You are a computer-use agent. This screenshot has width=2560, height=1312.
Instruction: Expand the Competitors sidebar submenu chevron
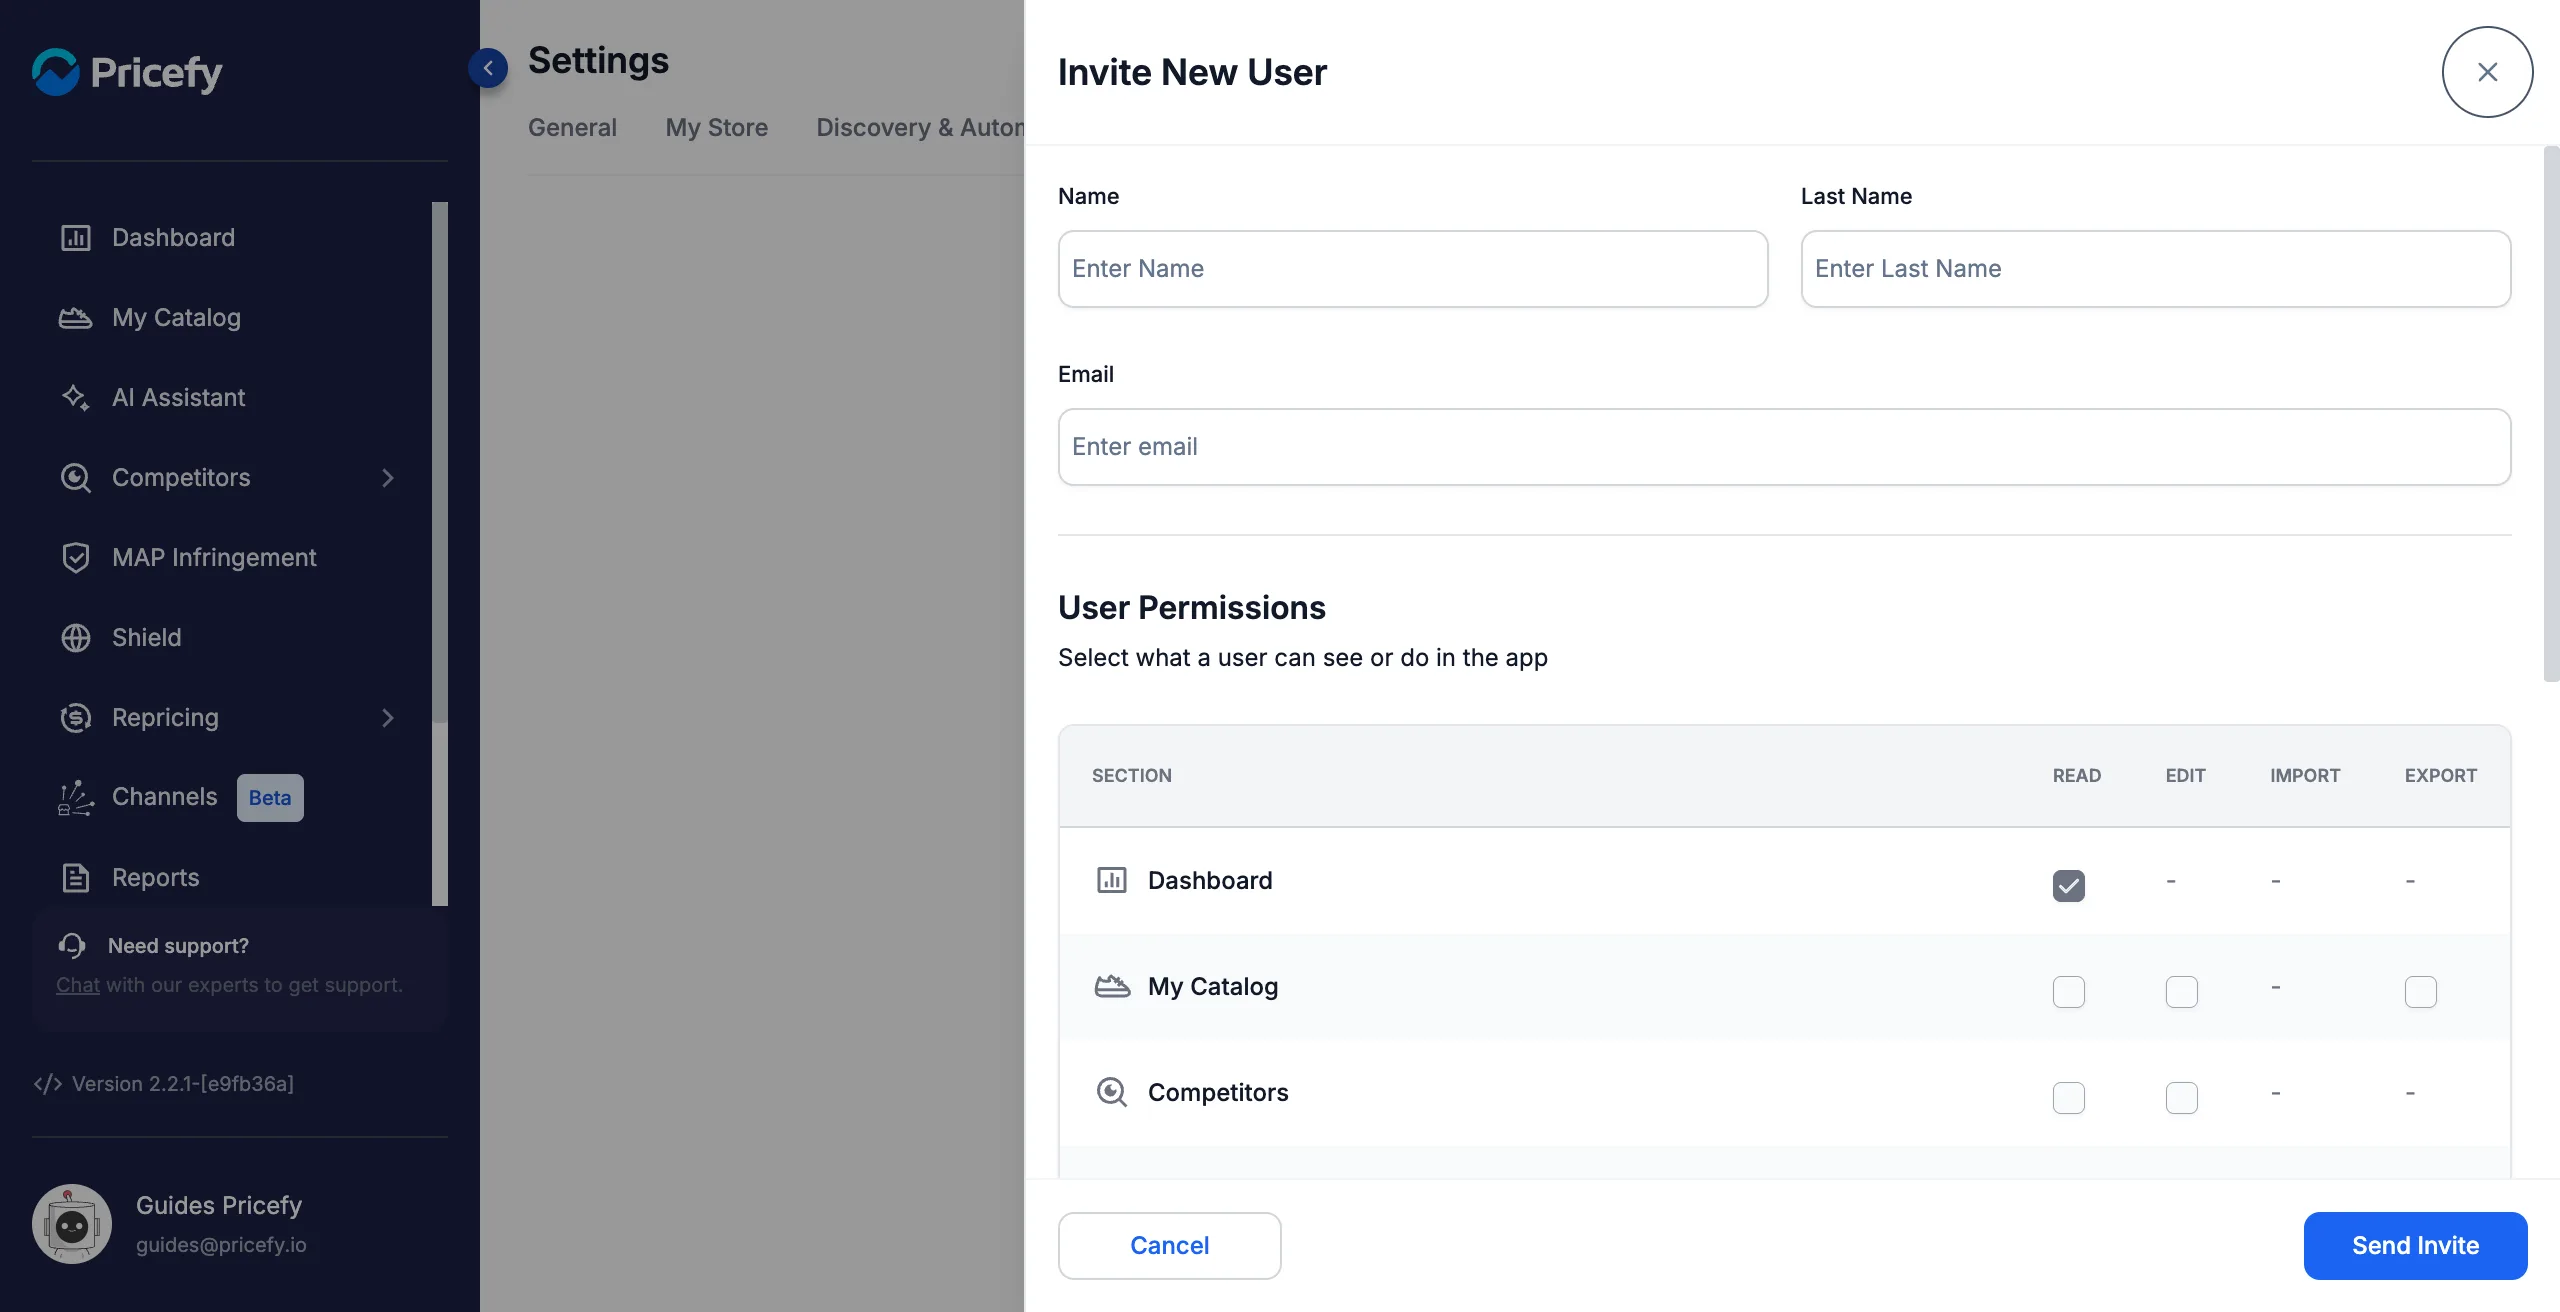(x=388, y=478)
